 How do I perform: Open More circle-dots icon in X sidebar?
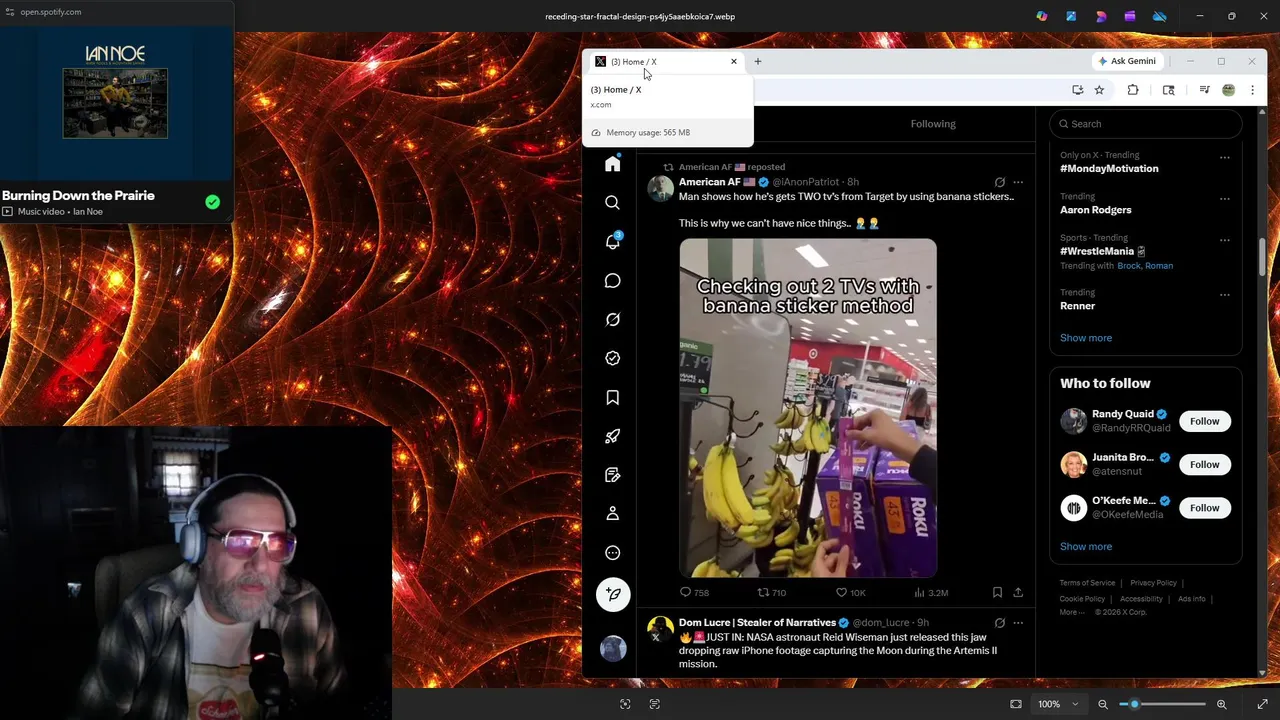pyautogui.click(x=613, y=552)
